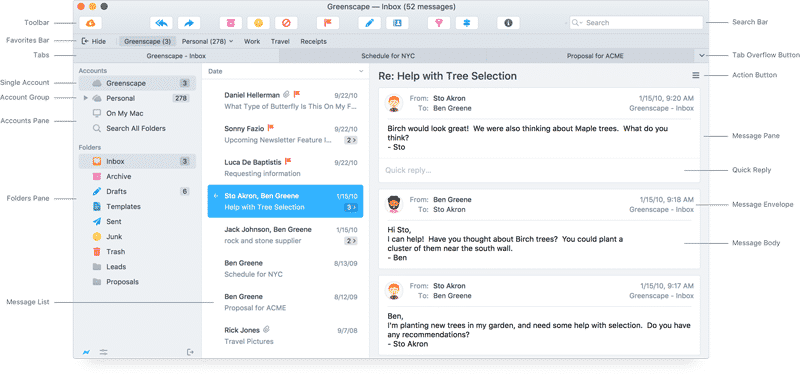Click Sto Akron's avatar on the 9:20 AM message

pyautogui.click(x=393, y=103)
